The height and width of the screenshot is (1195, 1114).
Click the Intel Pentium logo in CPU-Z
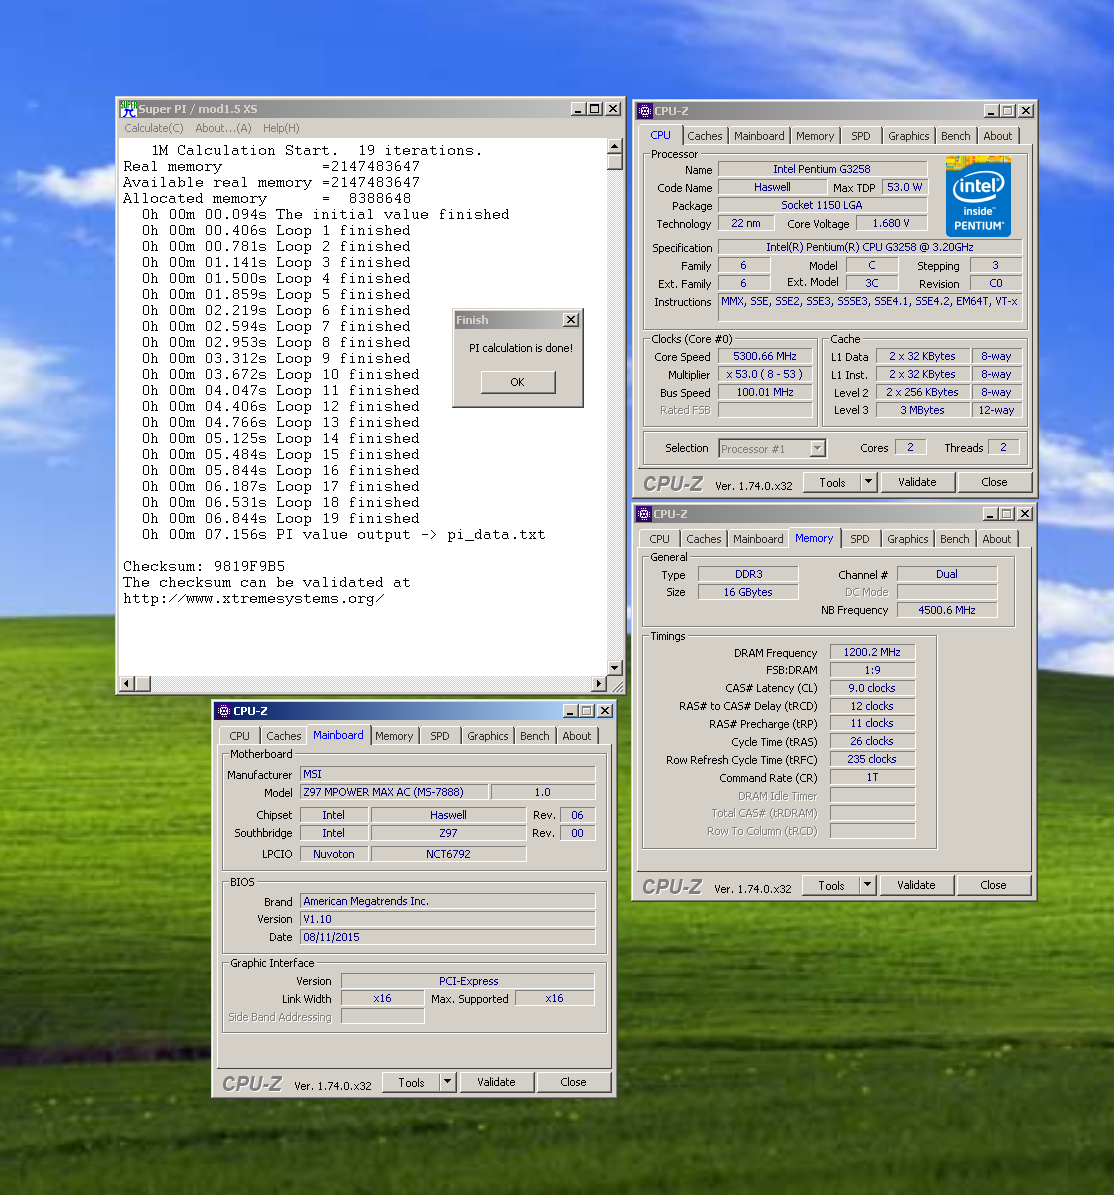978,197
